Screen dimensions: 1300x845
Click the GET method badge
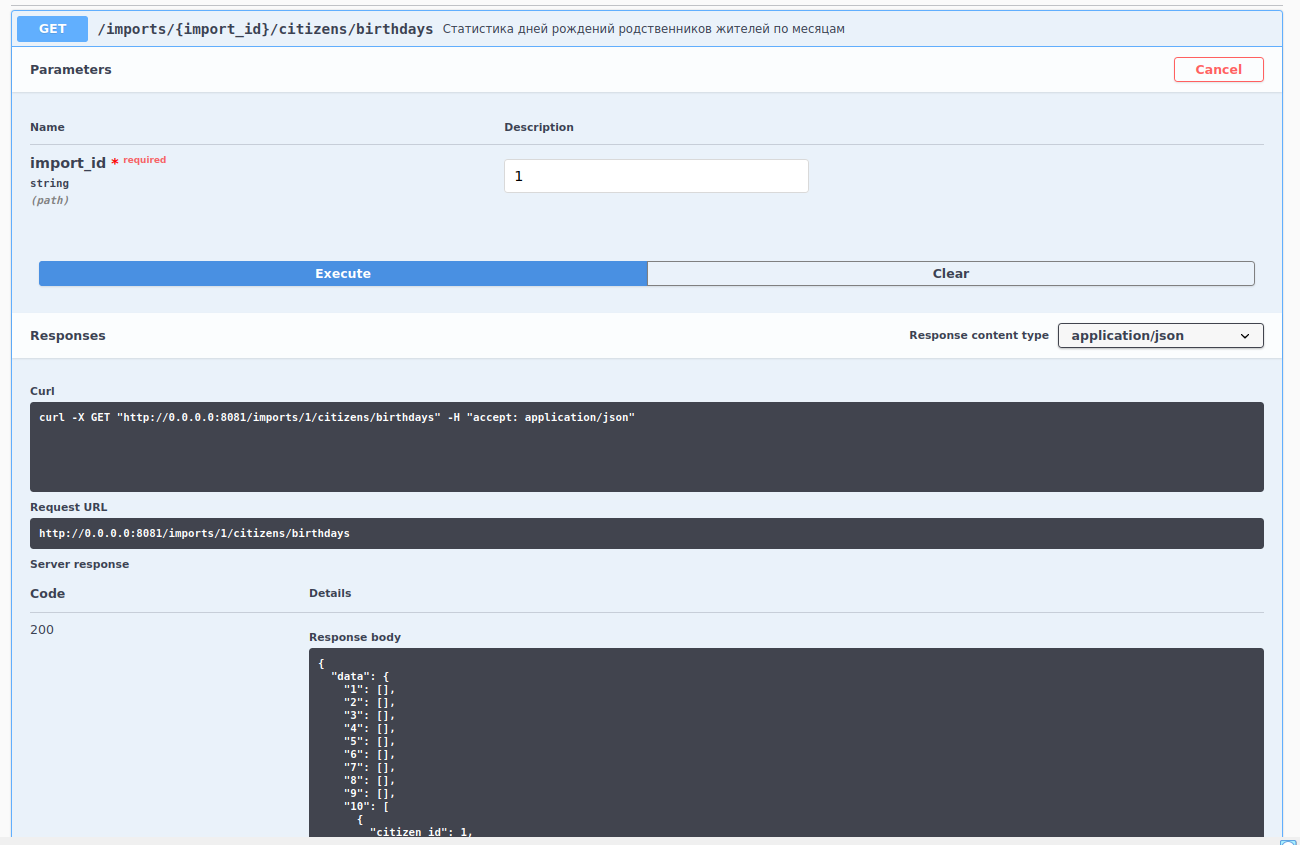[53, 29]
